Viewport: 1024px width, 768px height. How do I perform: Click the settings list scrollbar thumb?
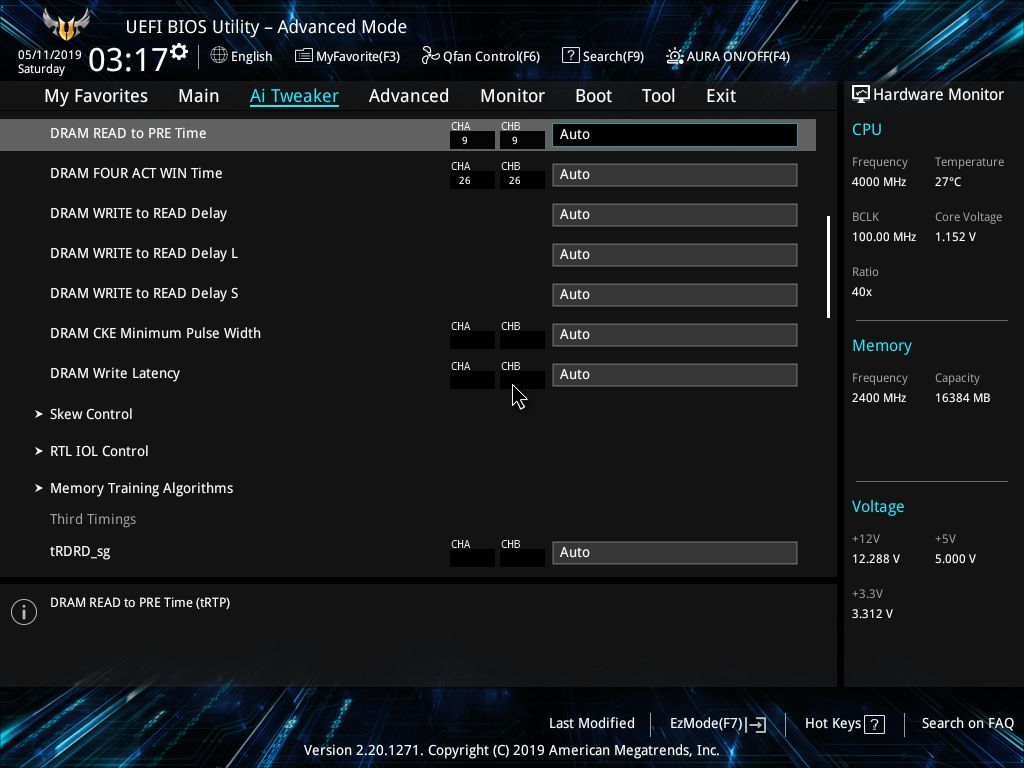point(828,267)
